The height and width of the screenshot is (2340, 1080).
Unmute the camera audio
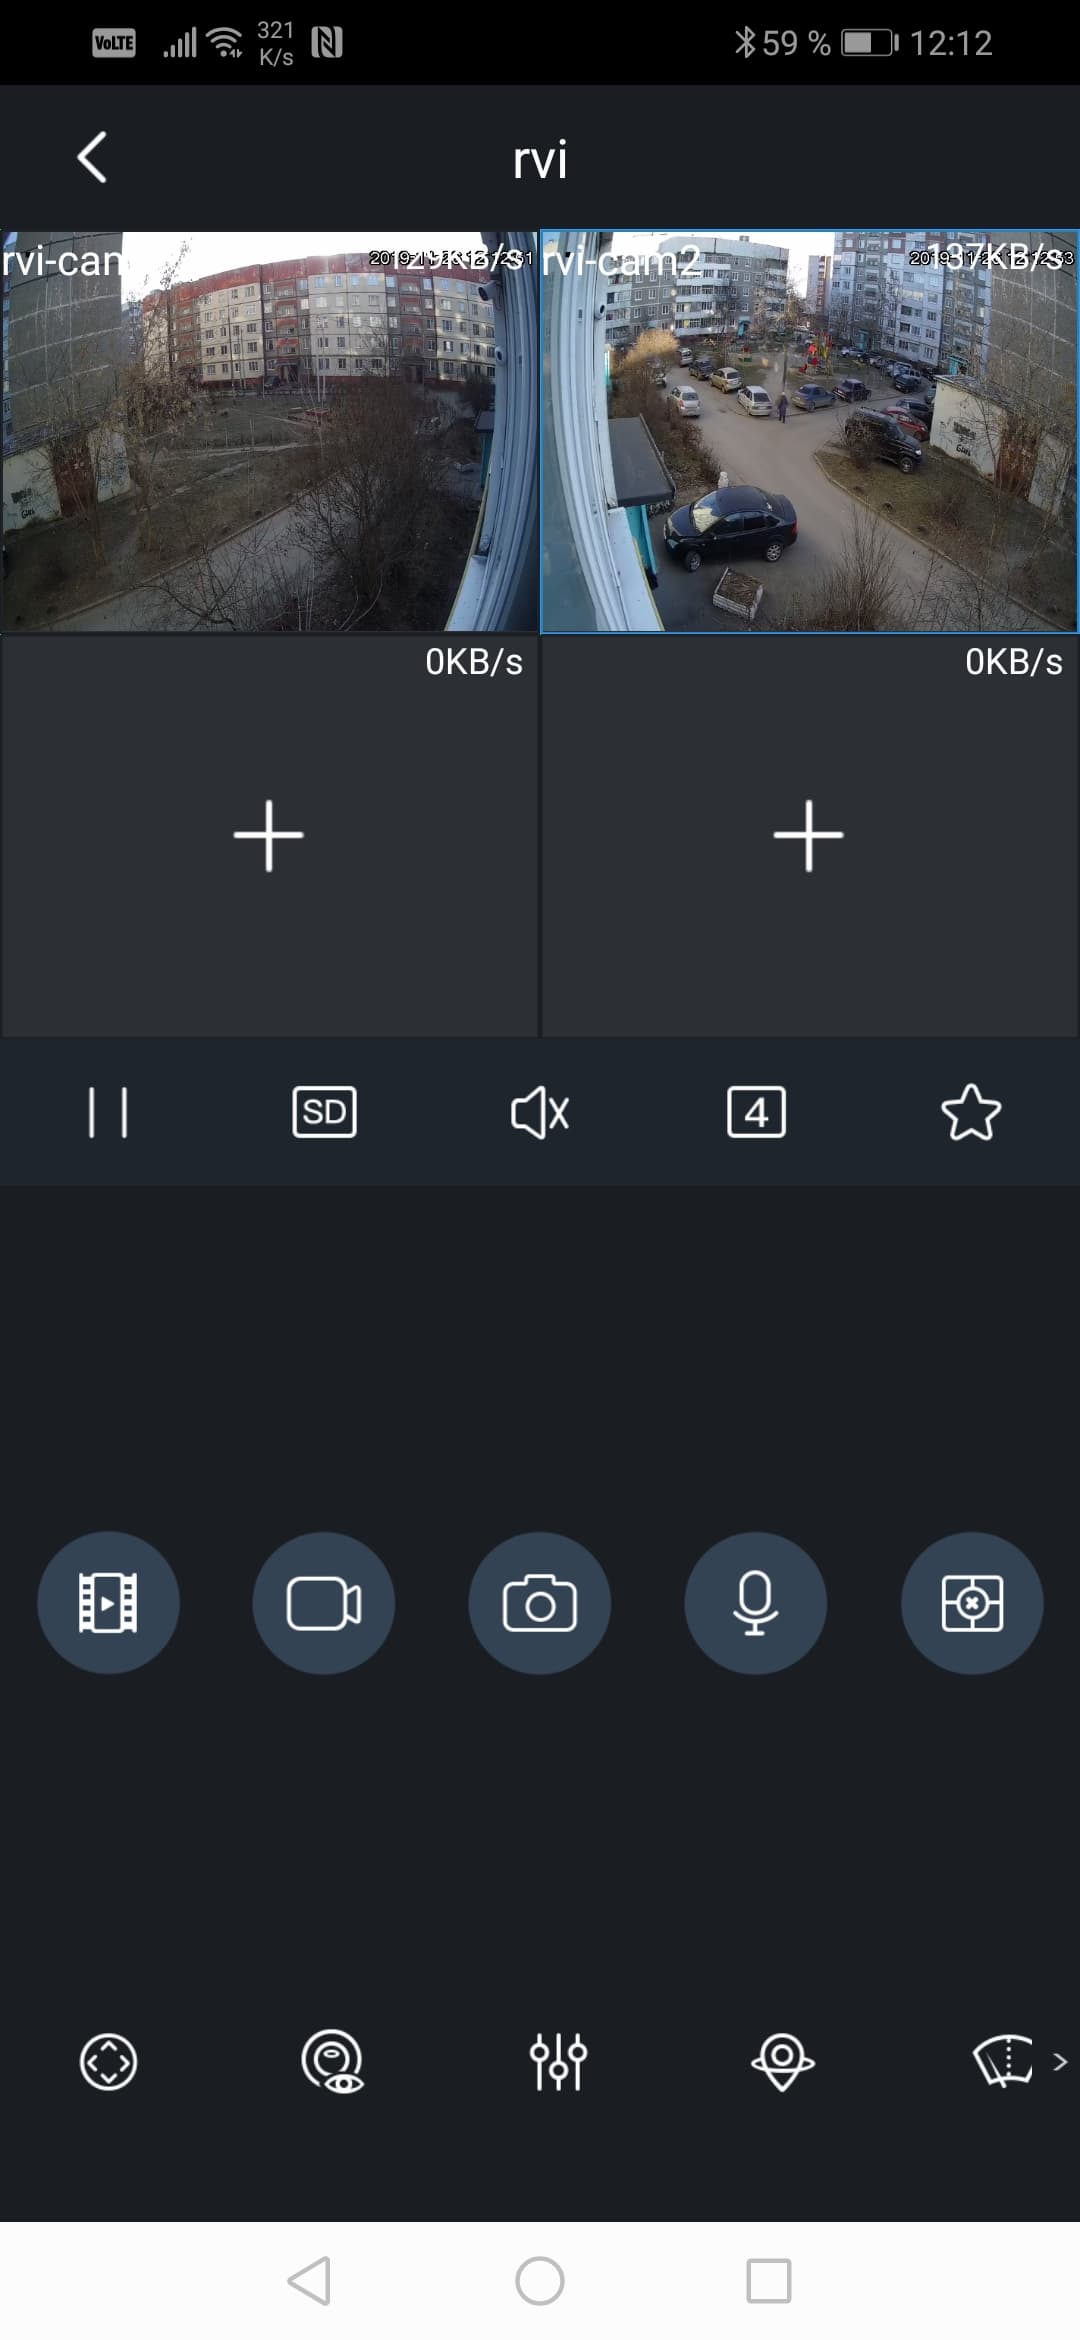pyautogui.click(x=540, y=1112)
